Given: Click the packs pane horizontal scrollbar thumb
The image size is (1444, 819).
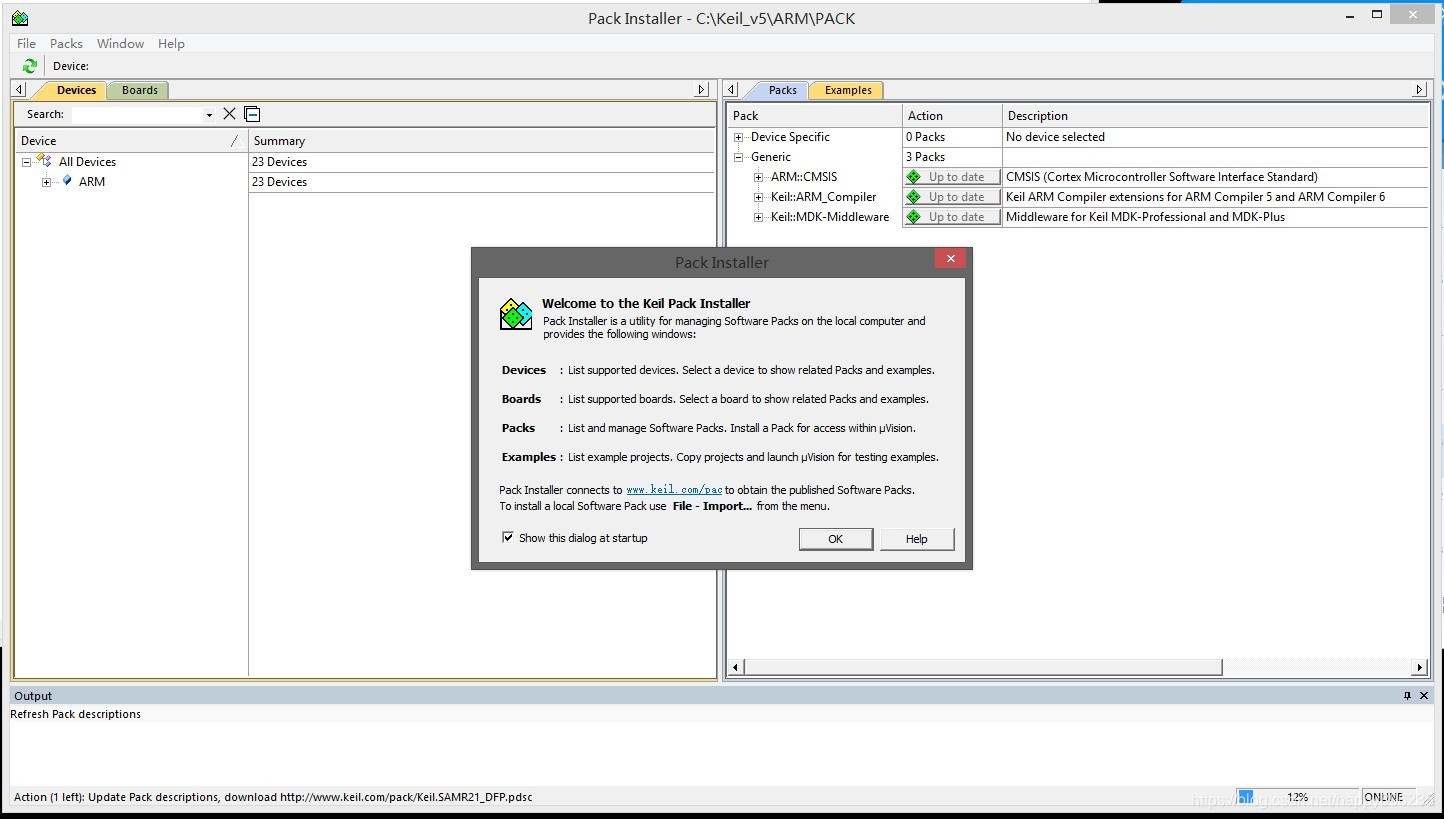Looking at the screenshot, I should [x=982, y=667].
